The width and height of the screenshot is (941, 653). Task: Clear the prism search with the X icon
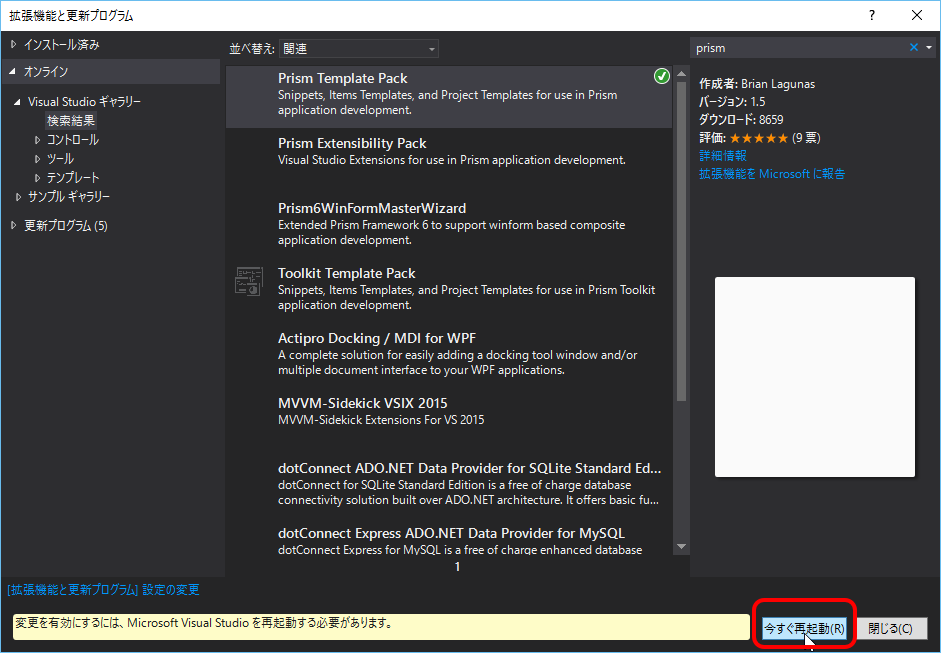913,47
